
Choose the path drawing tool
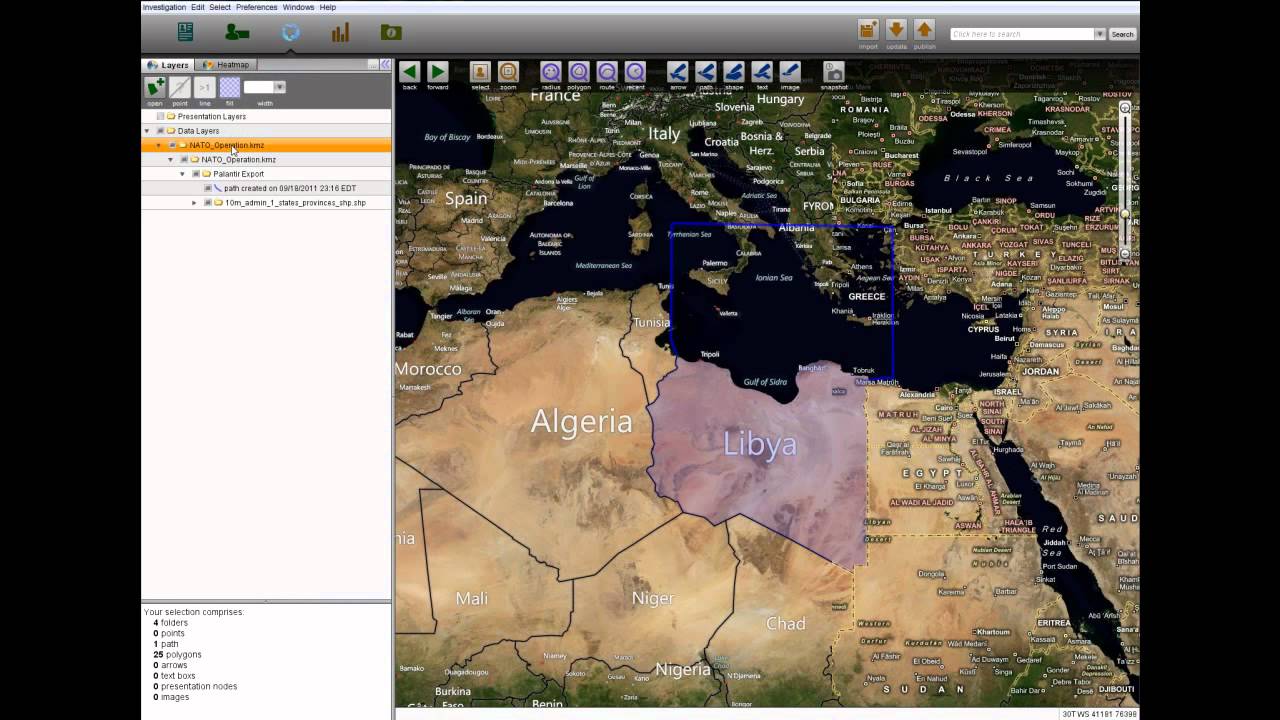tap(706, 71)
